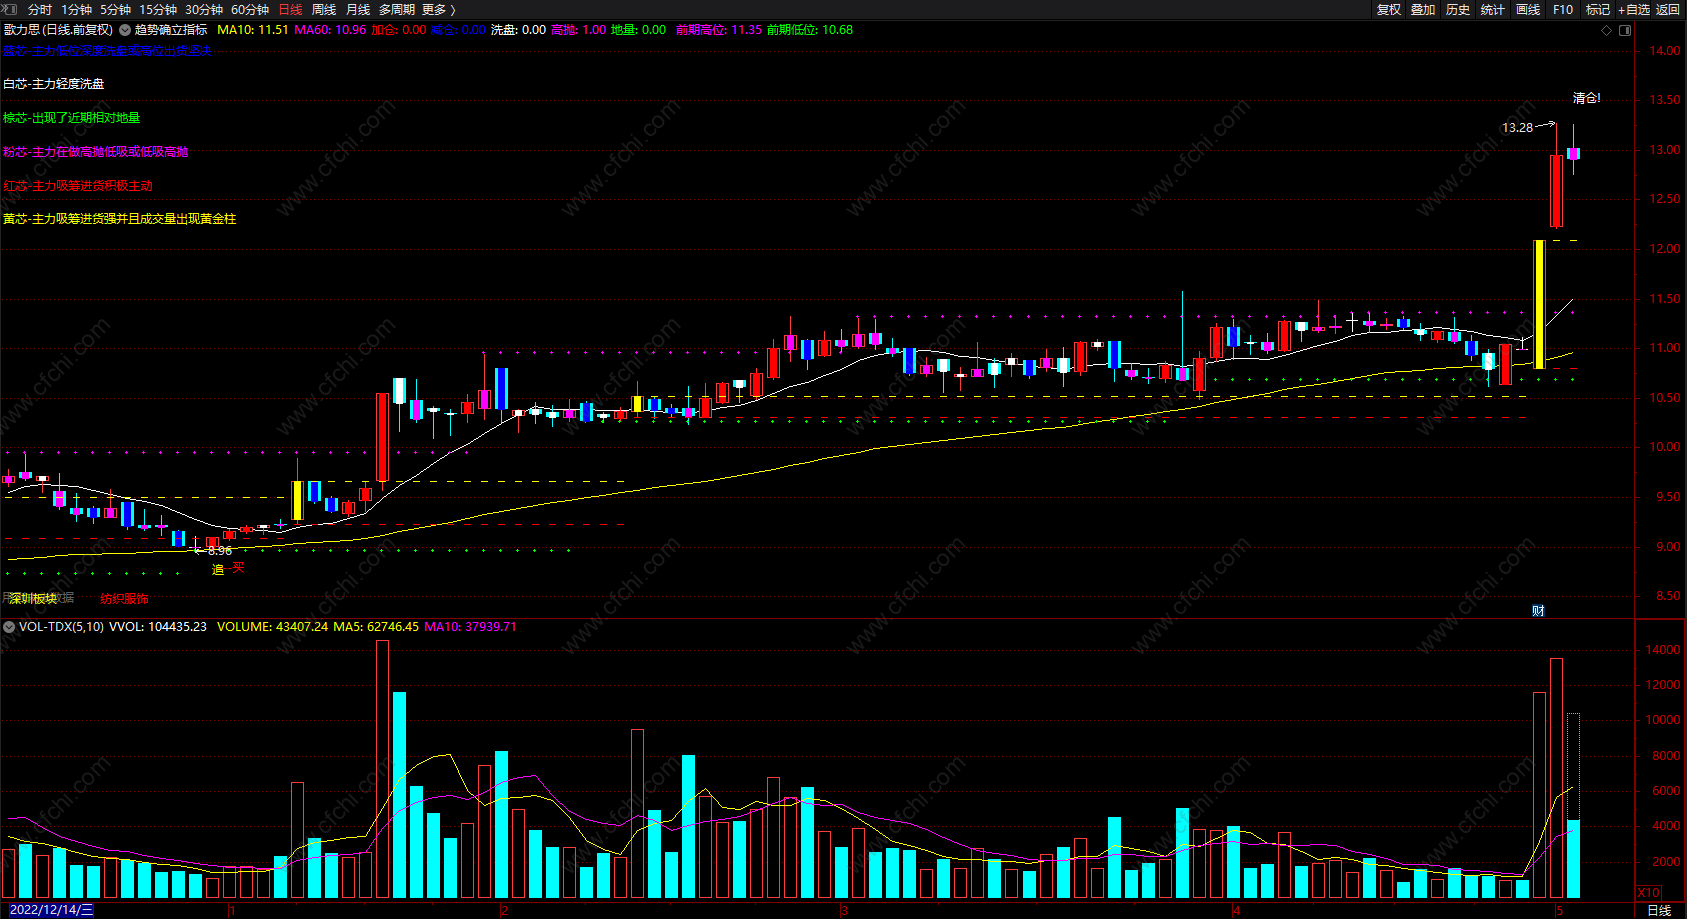This screenshot has width=1687, height=919.
Task: Click the X10 volume scale label
Action: point(1648,892)
